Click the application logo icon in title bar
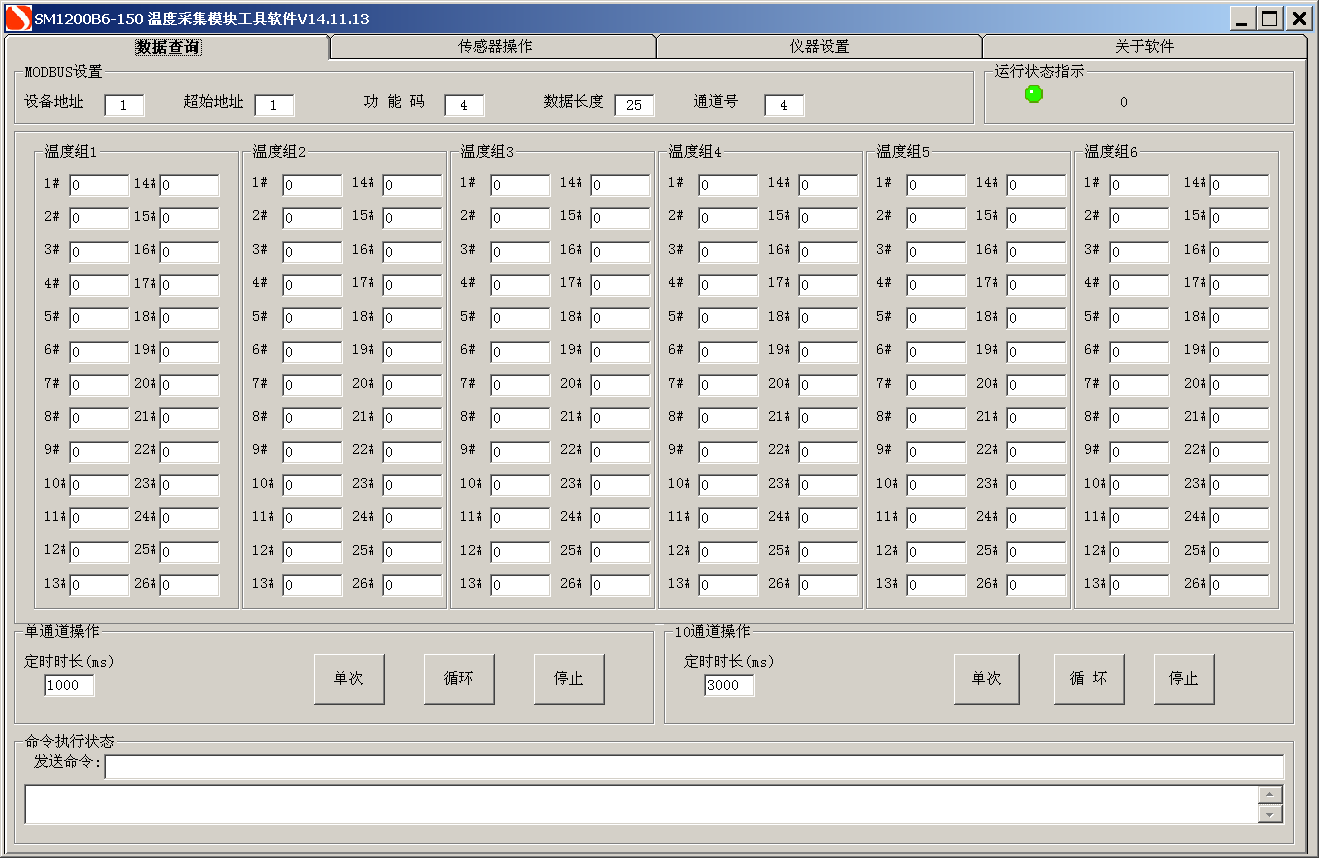This screenshot has width=1319, height=858. coord(18,18)
